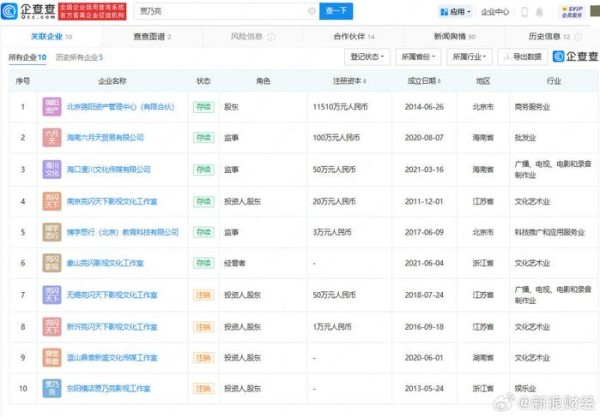
Task: Click the 企查查 logo at top left
Action: tap(28, 11)
